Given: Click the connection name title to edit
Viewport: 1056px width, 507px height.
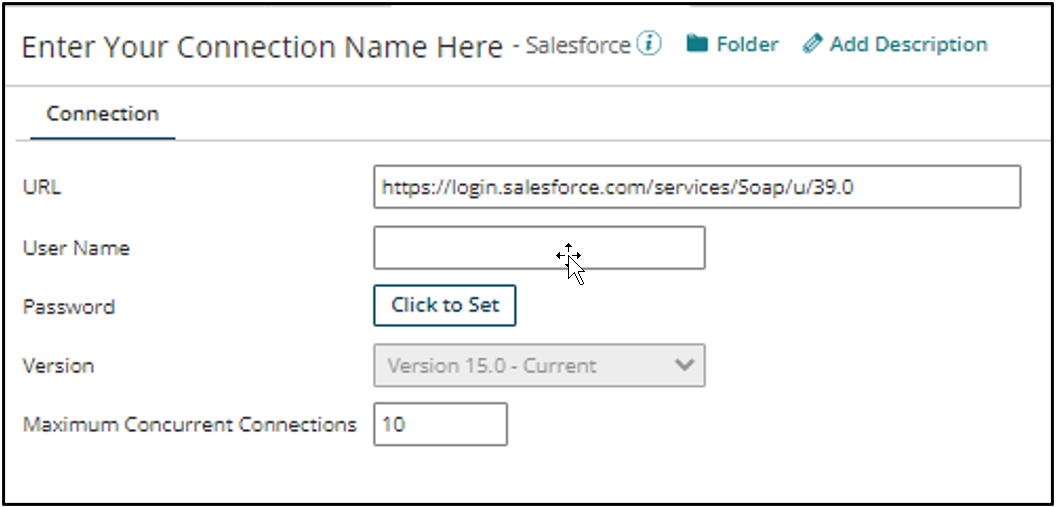Looking at the screenshot, I should 262,47.
